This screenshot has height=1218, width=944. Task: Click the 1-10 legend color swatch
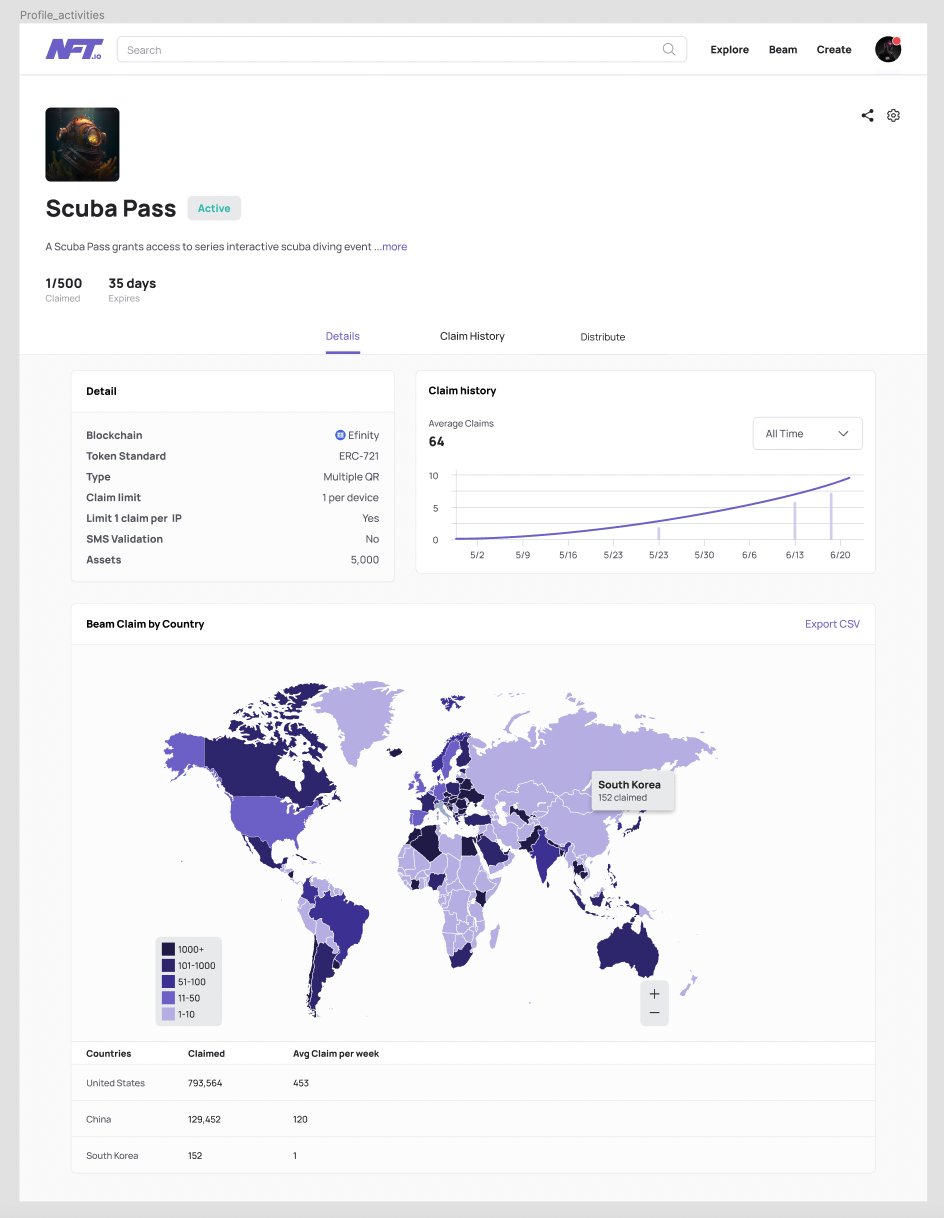point(168,1014)
